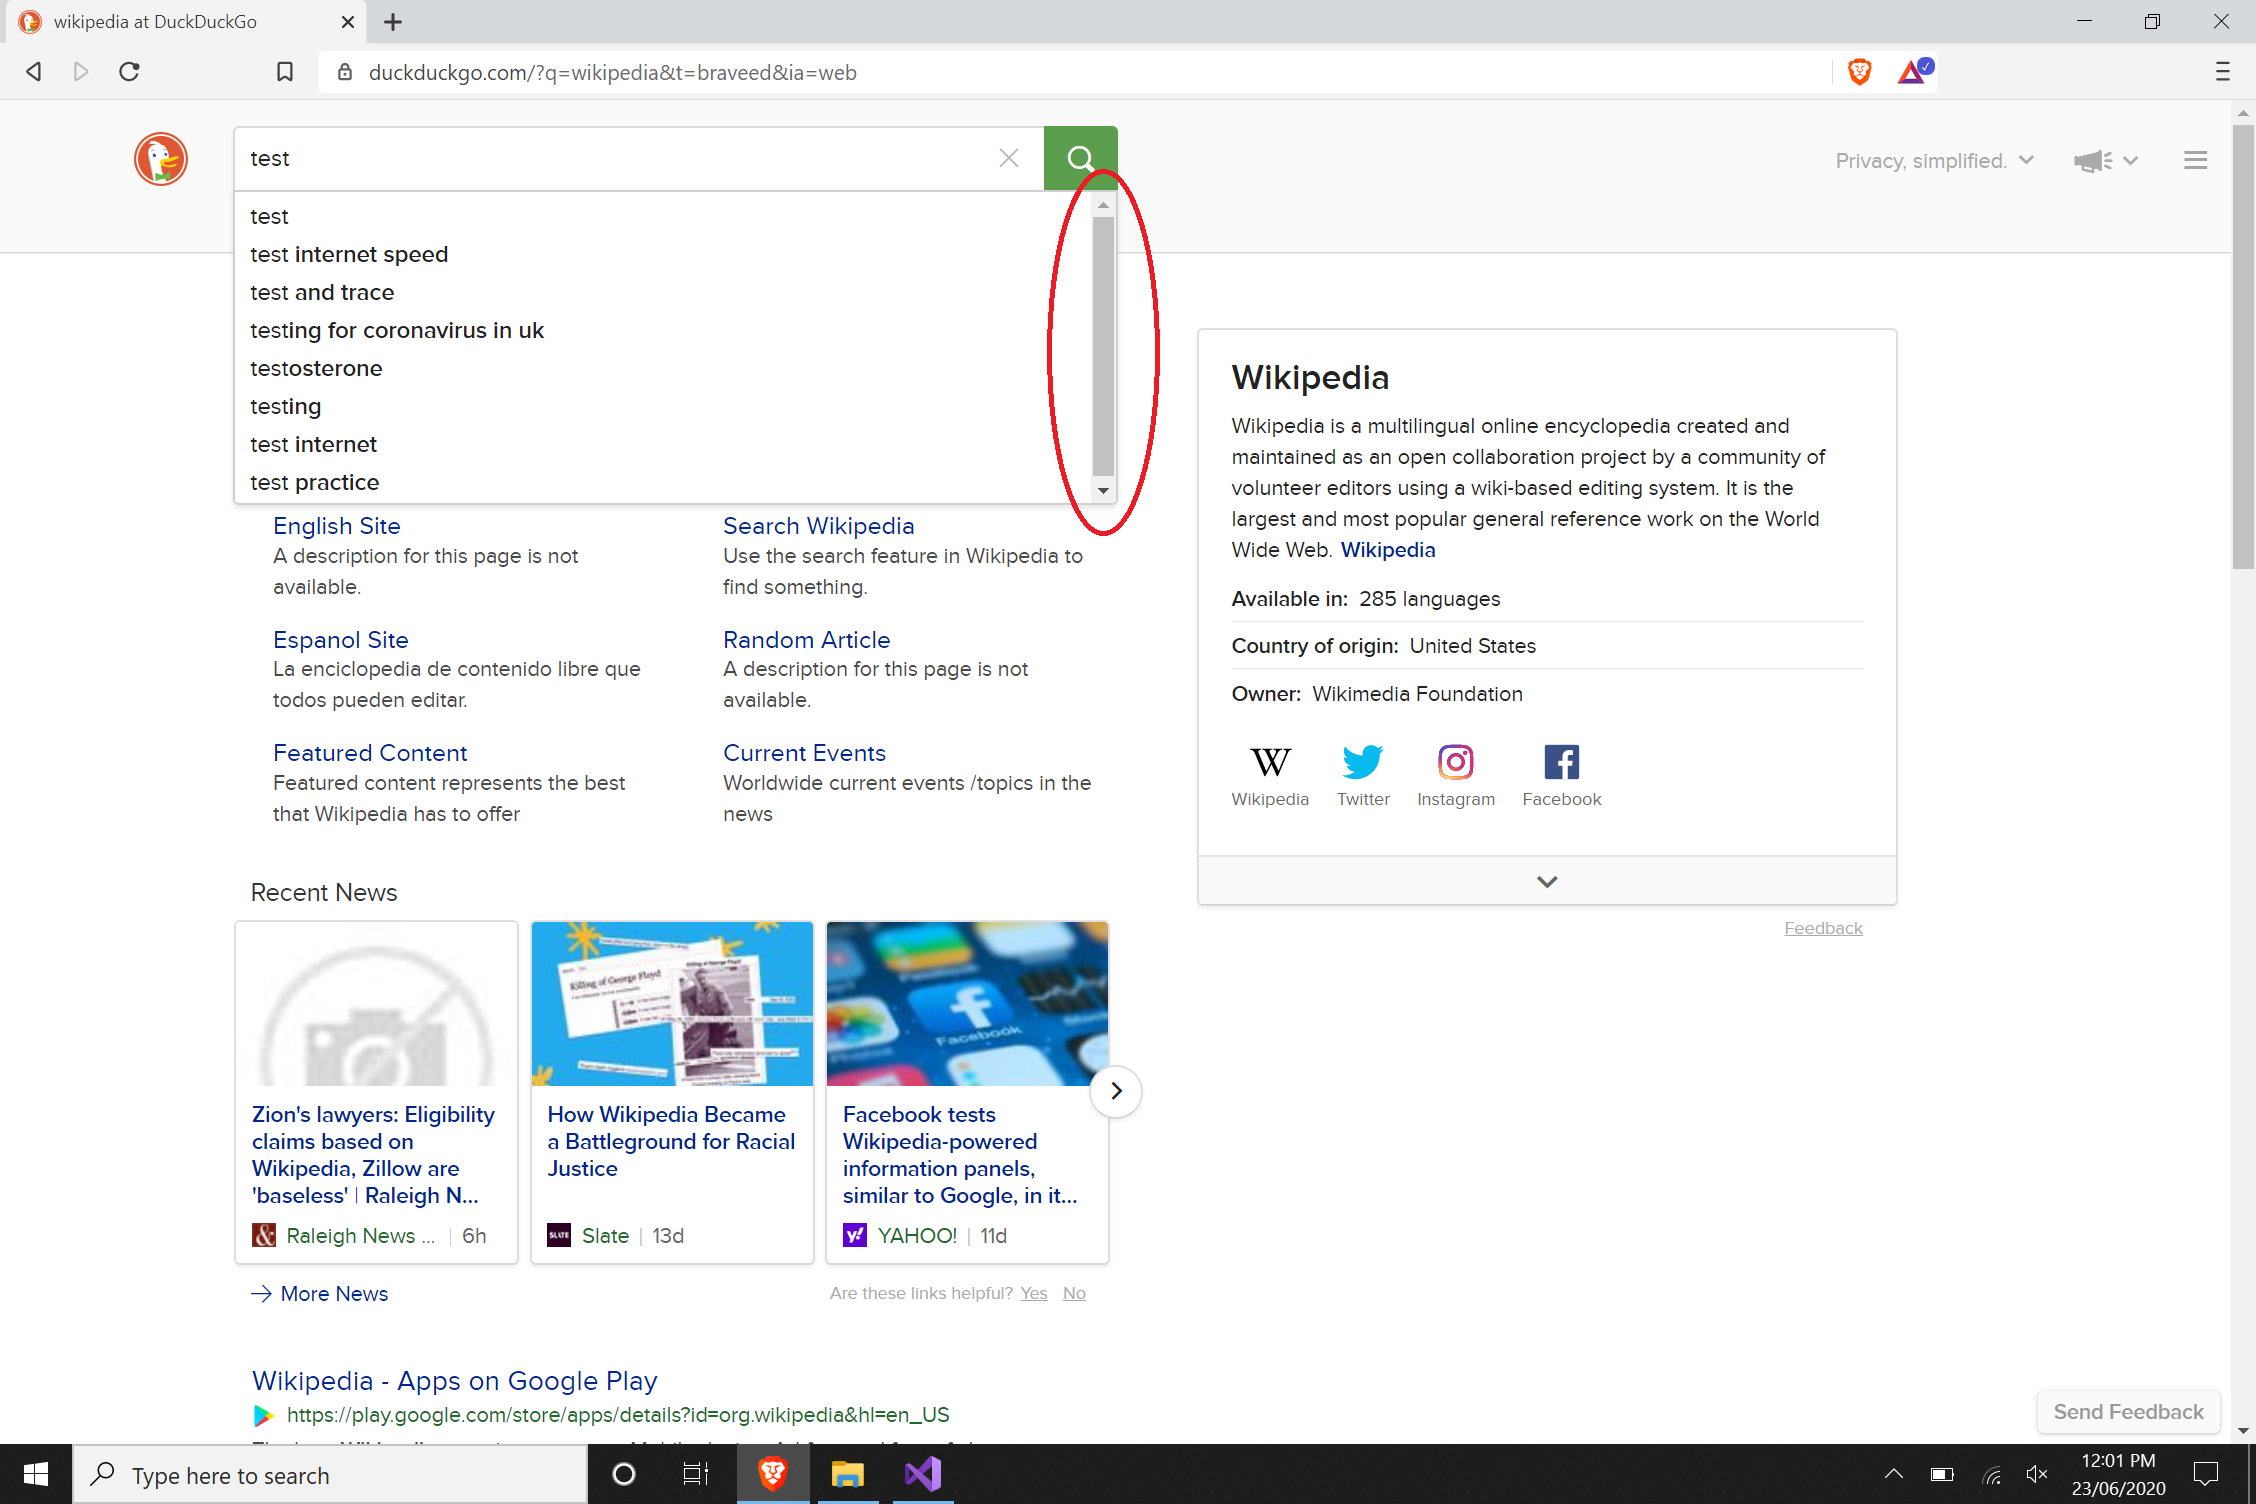The height and width of the screenshot is (1504, 2256).
Task: Mark the links helpful by clicking Yes
Action: (1033, 1293)
